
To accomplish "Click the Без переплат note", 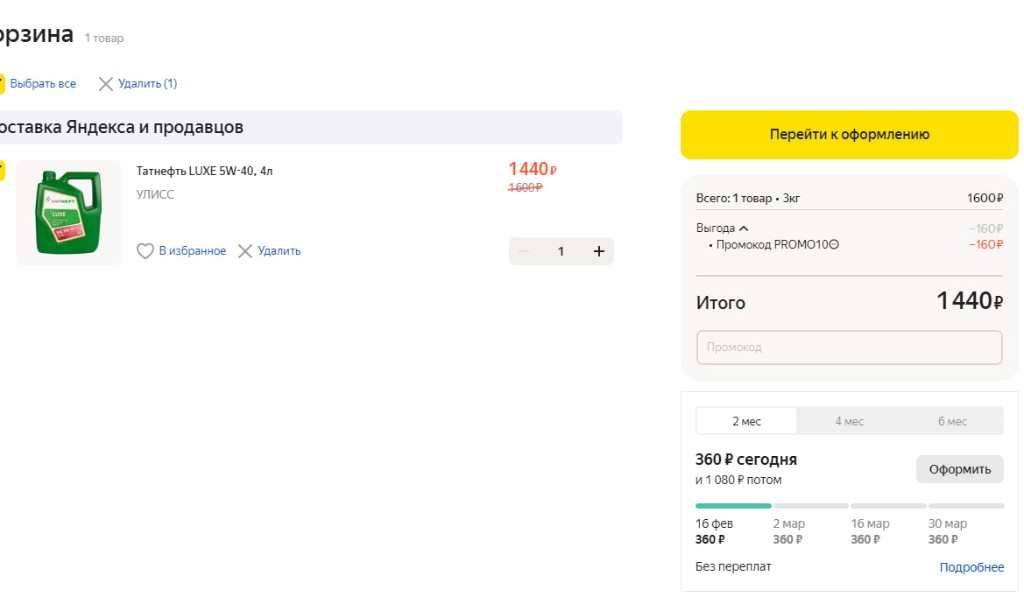I will pos(733,567).
